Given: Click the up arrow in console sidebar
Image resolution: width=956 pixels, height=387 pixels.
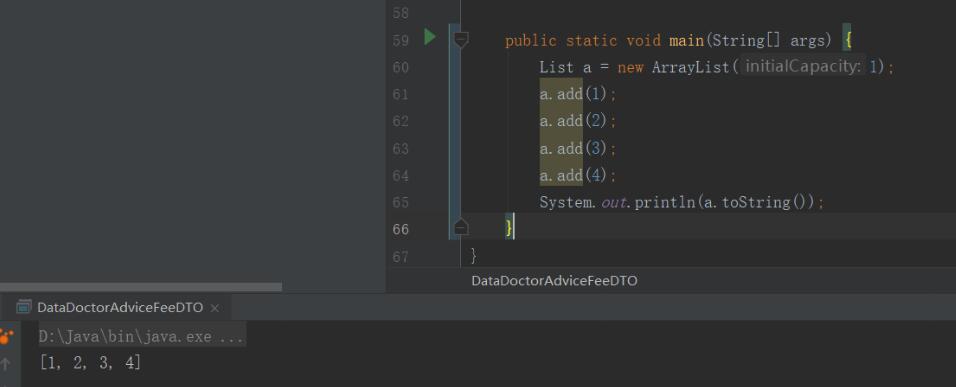Looking at the screenshot, I should coord(5,364).
